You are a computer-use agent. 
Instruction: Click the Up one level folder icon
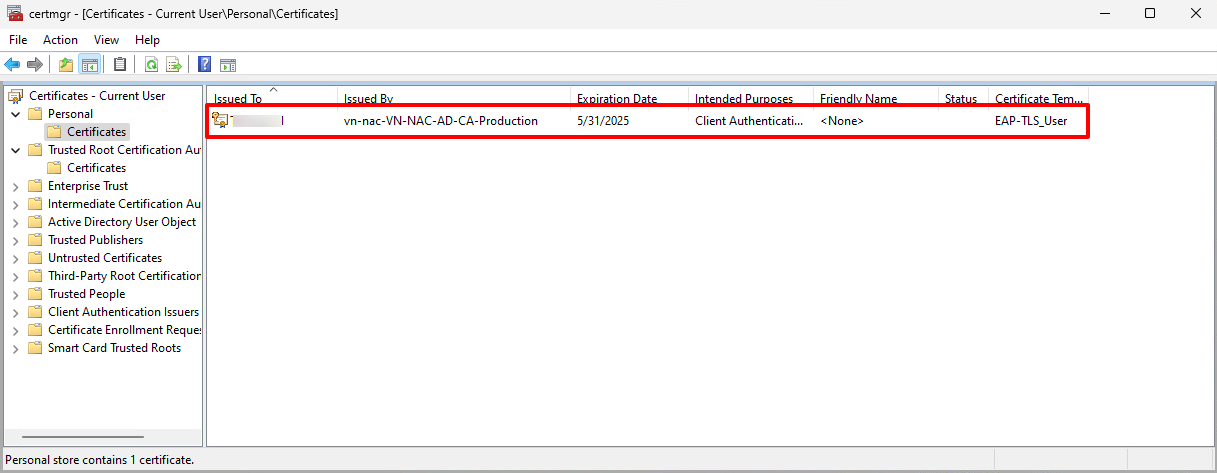pos(66,65)
